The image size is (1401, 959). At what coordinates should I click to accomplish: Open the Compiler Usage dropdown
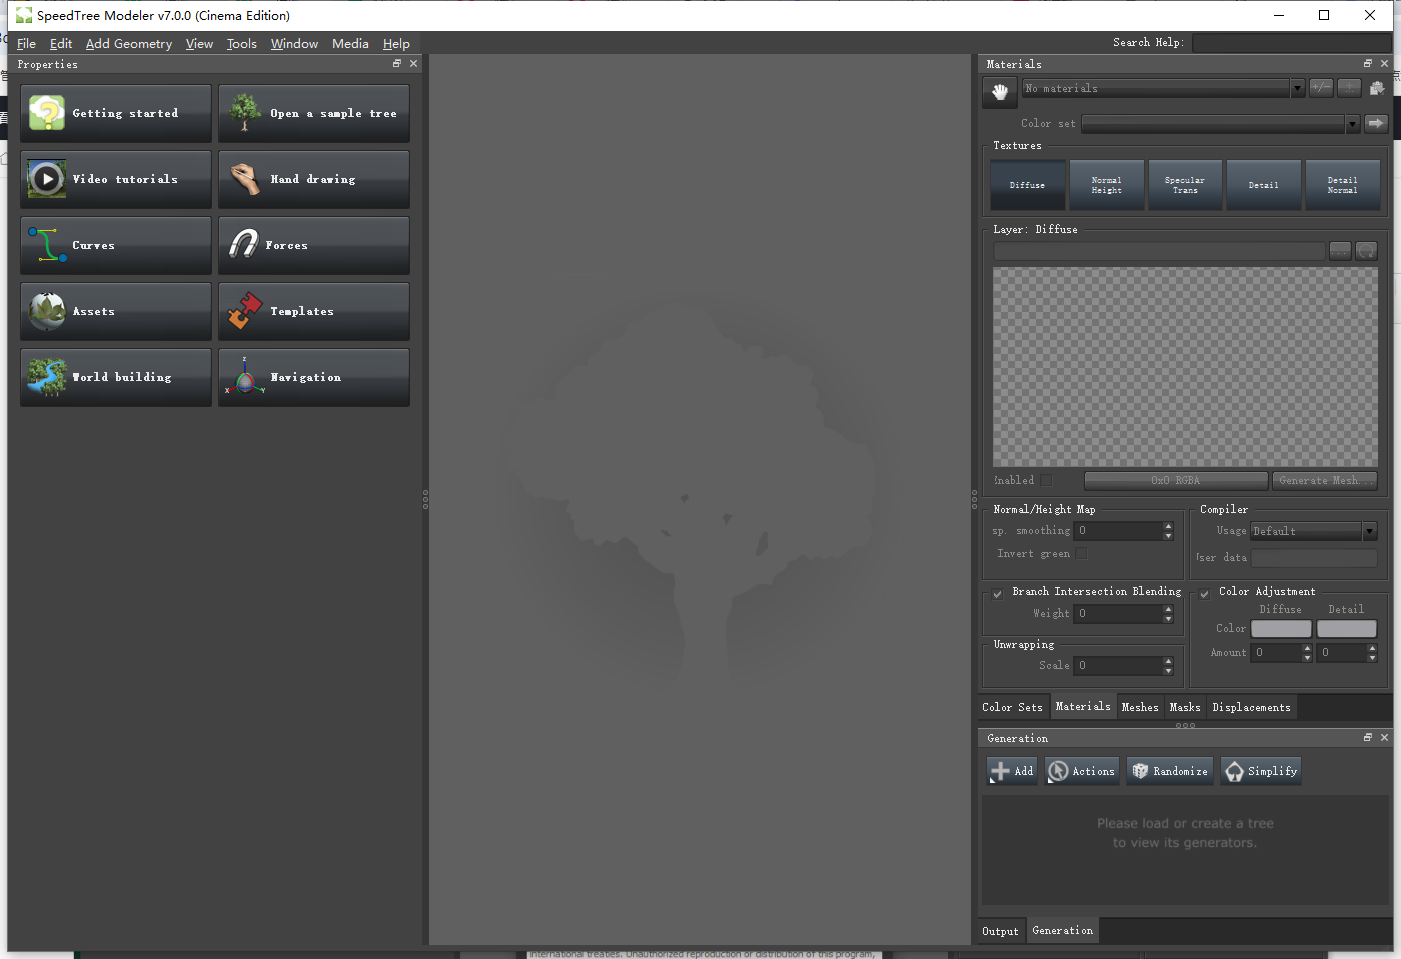[x=1314, y=531]
